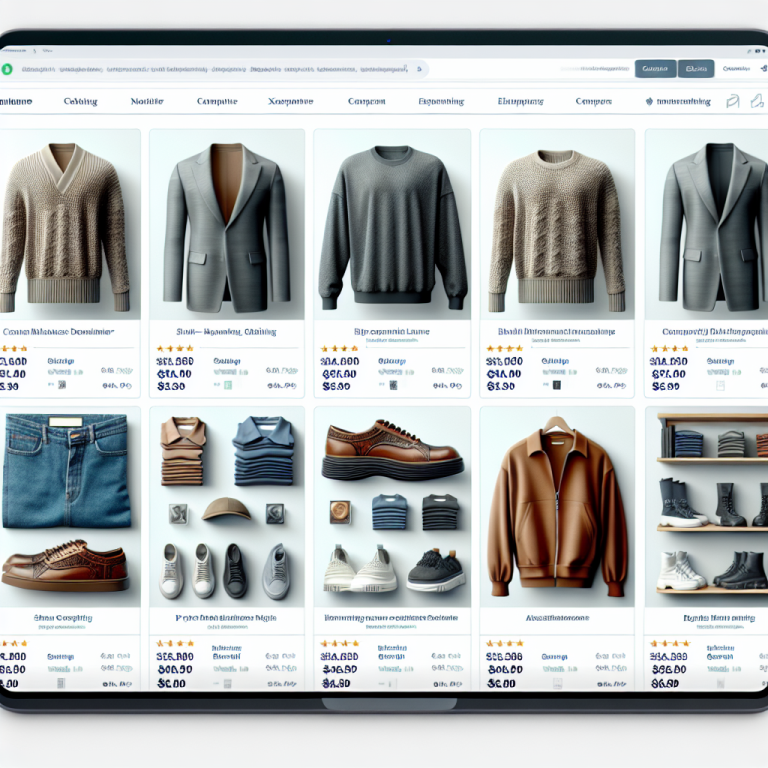The height and width of the screenshot is (768, 768).
Task: Open the brown zip-up jacket product image
Action: click(x=557, y=507)
